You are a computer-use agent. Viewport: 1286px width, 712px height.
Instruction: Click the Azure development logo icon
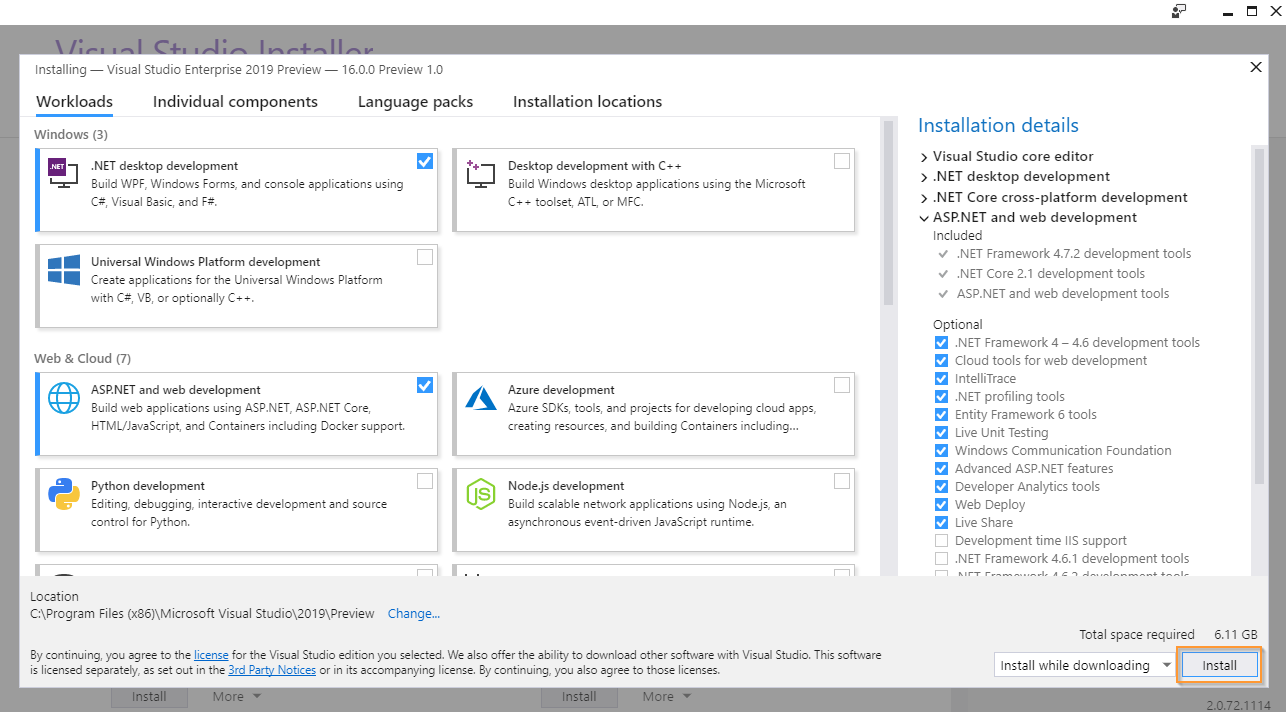480,398
